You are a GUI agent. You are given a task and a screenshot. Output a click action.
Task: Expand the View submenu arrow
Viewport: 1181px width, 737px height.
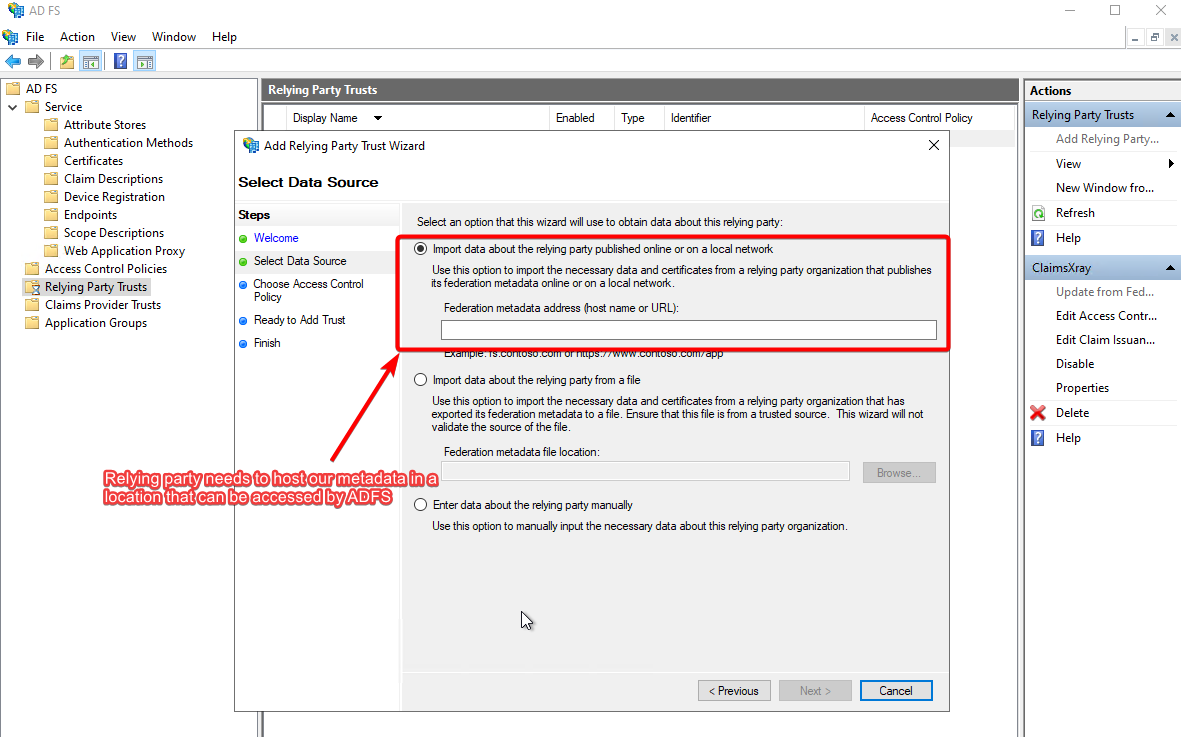pos(1171,163)
